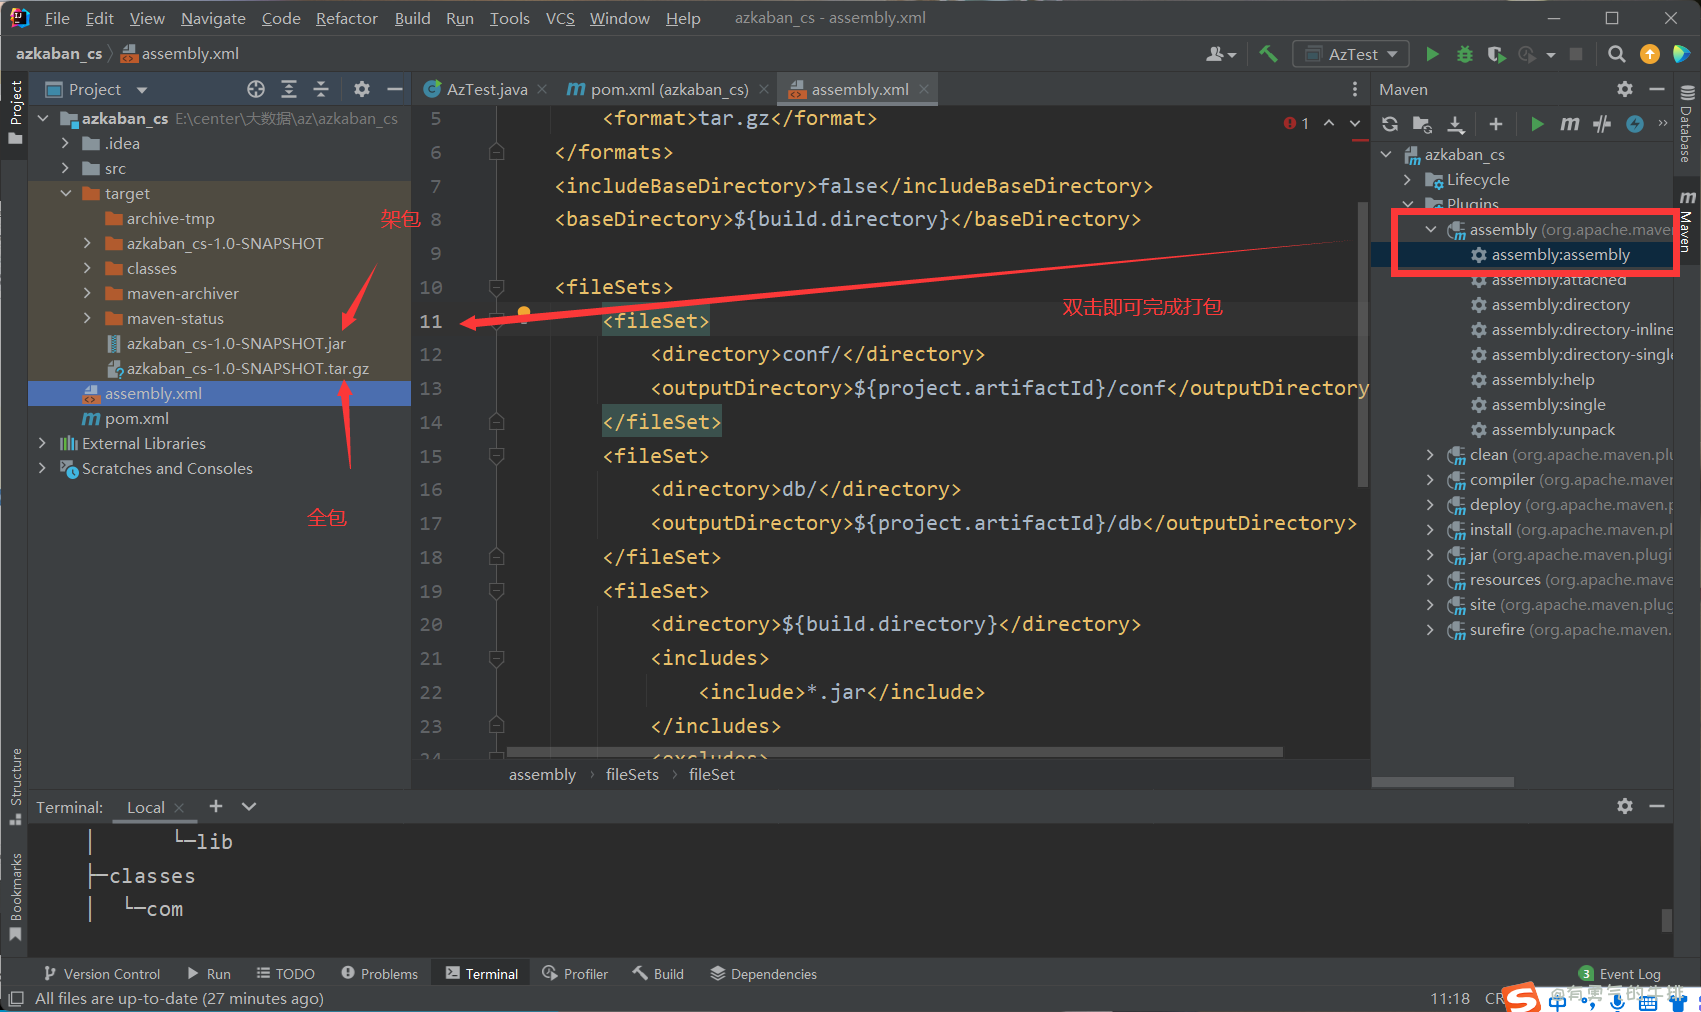Open editor tabs more-options menu
The height and width of the screenshot is (1012, 1701).
click(x=1355, y=89)
